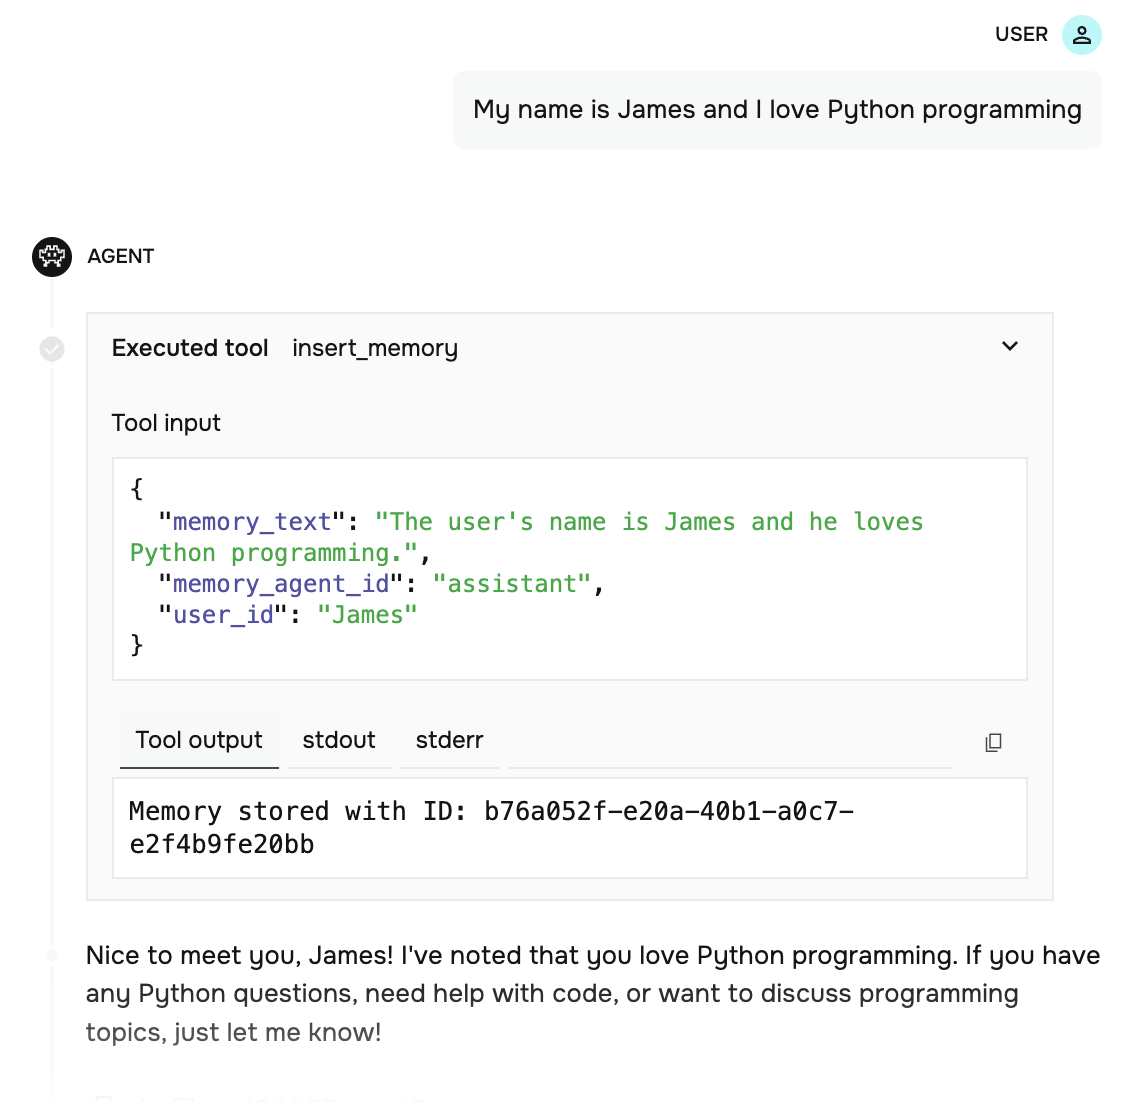Open the stdout tab
1127x1103 pixels.
pos(339,740)
